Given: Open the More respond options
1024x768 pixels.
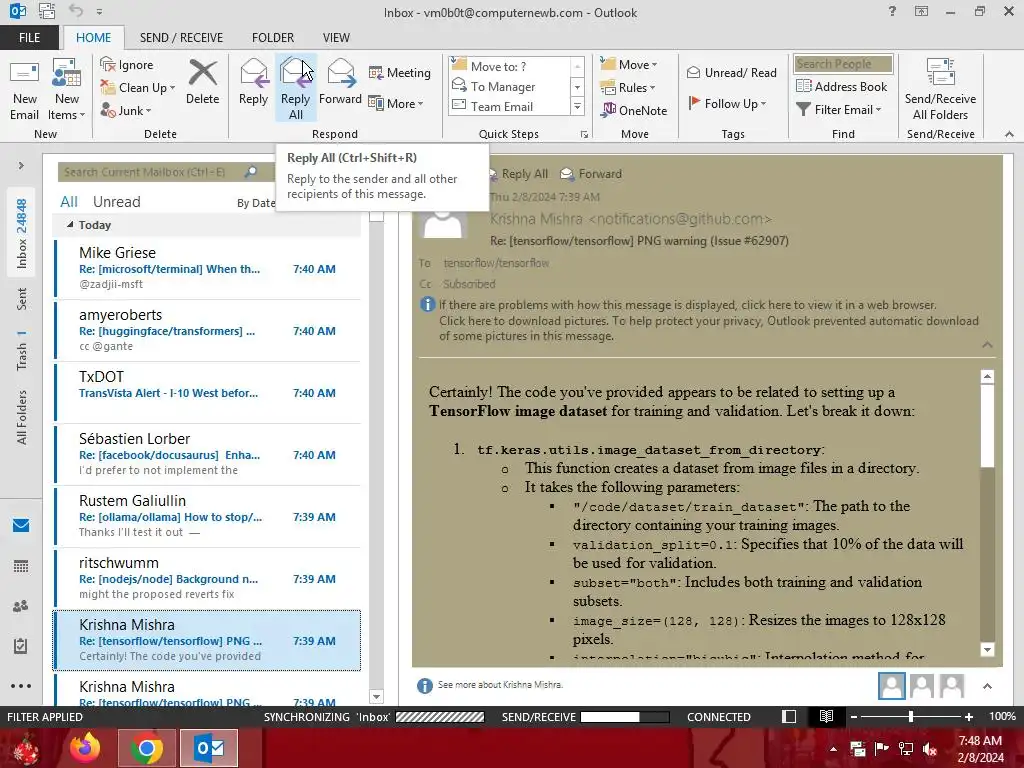Looking at the screenshot, I should click(x=396, y=103).
